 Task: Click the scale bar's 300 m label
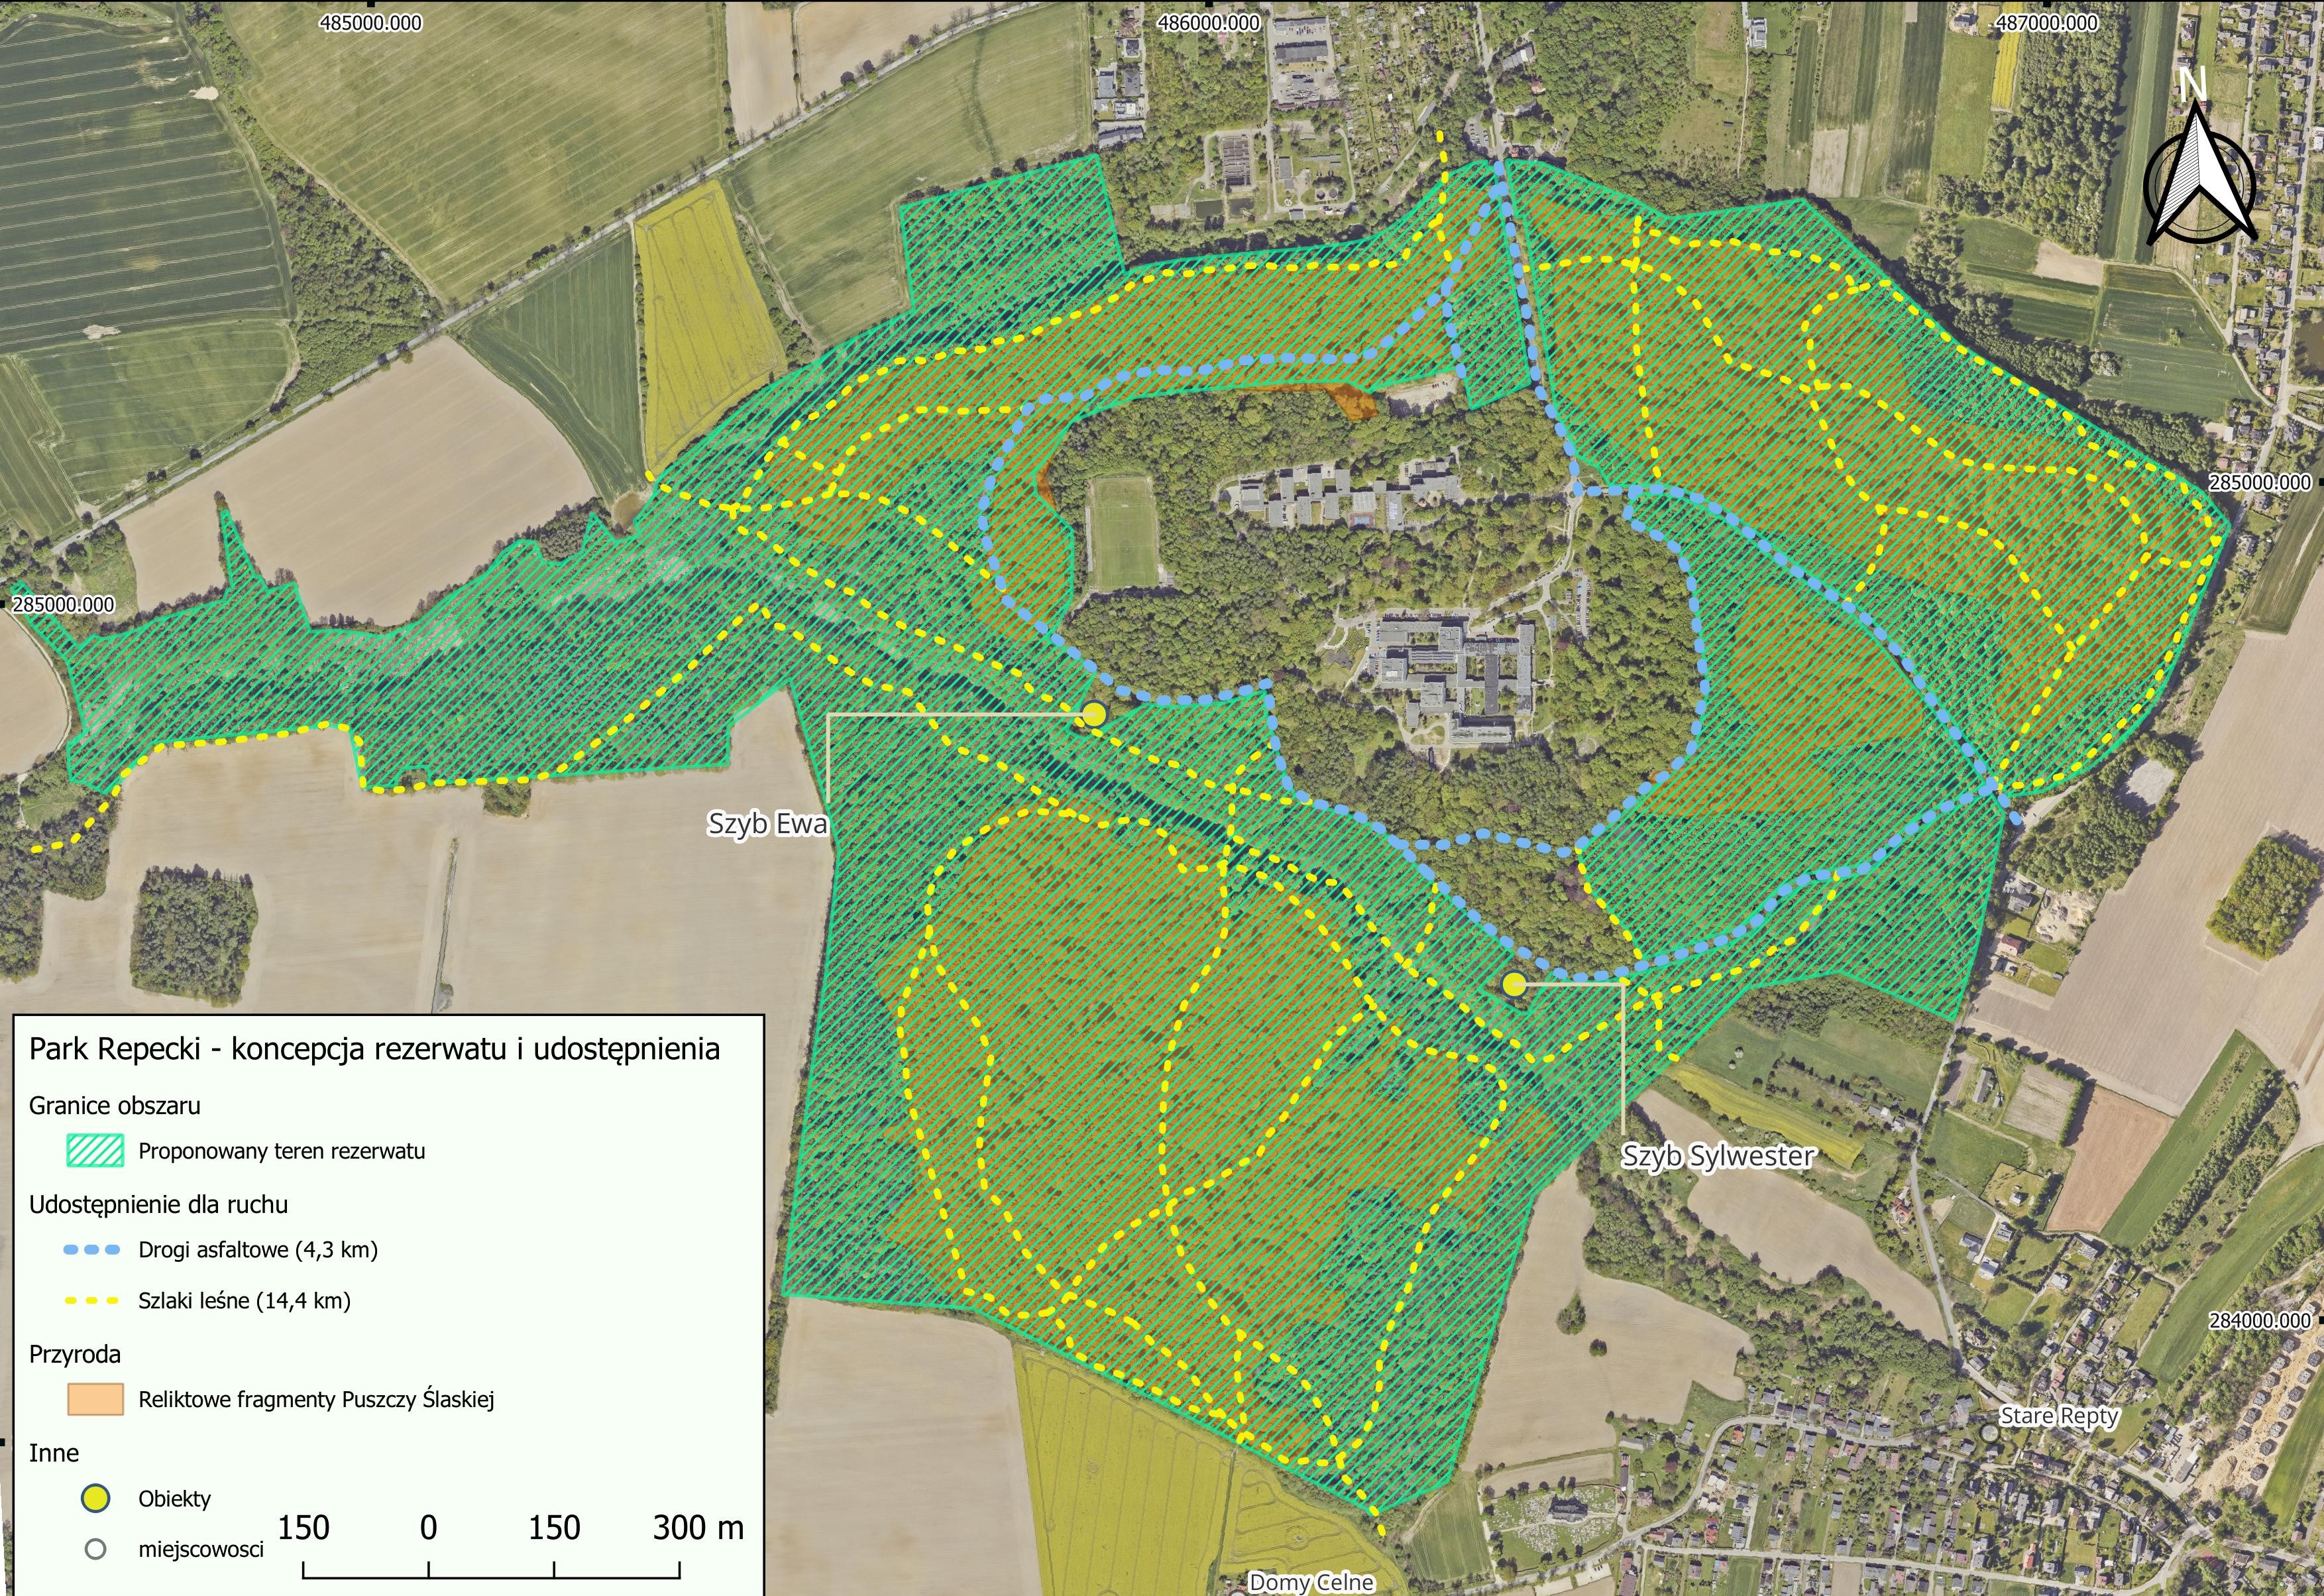[x=697, y=1528]
